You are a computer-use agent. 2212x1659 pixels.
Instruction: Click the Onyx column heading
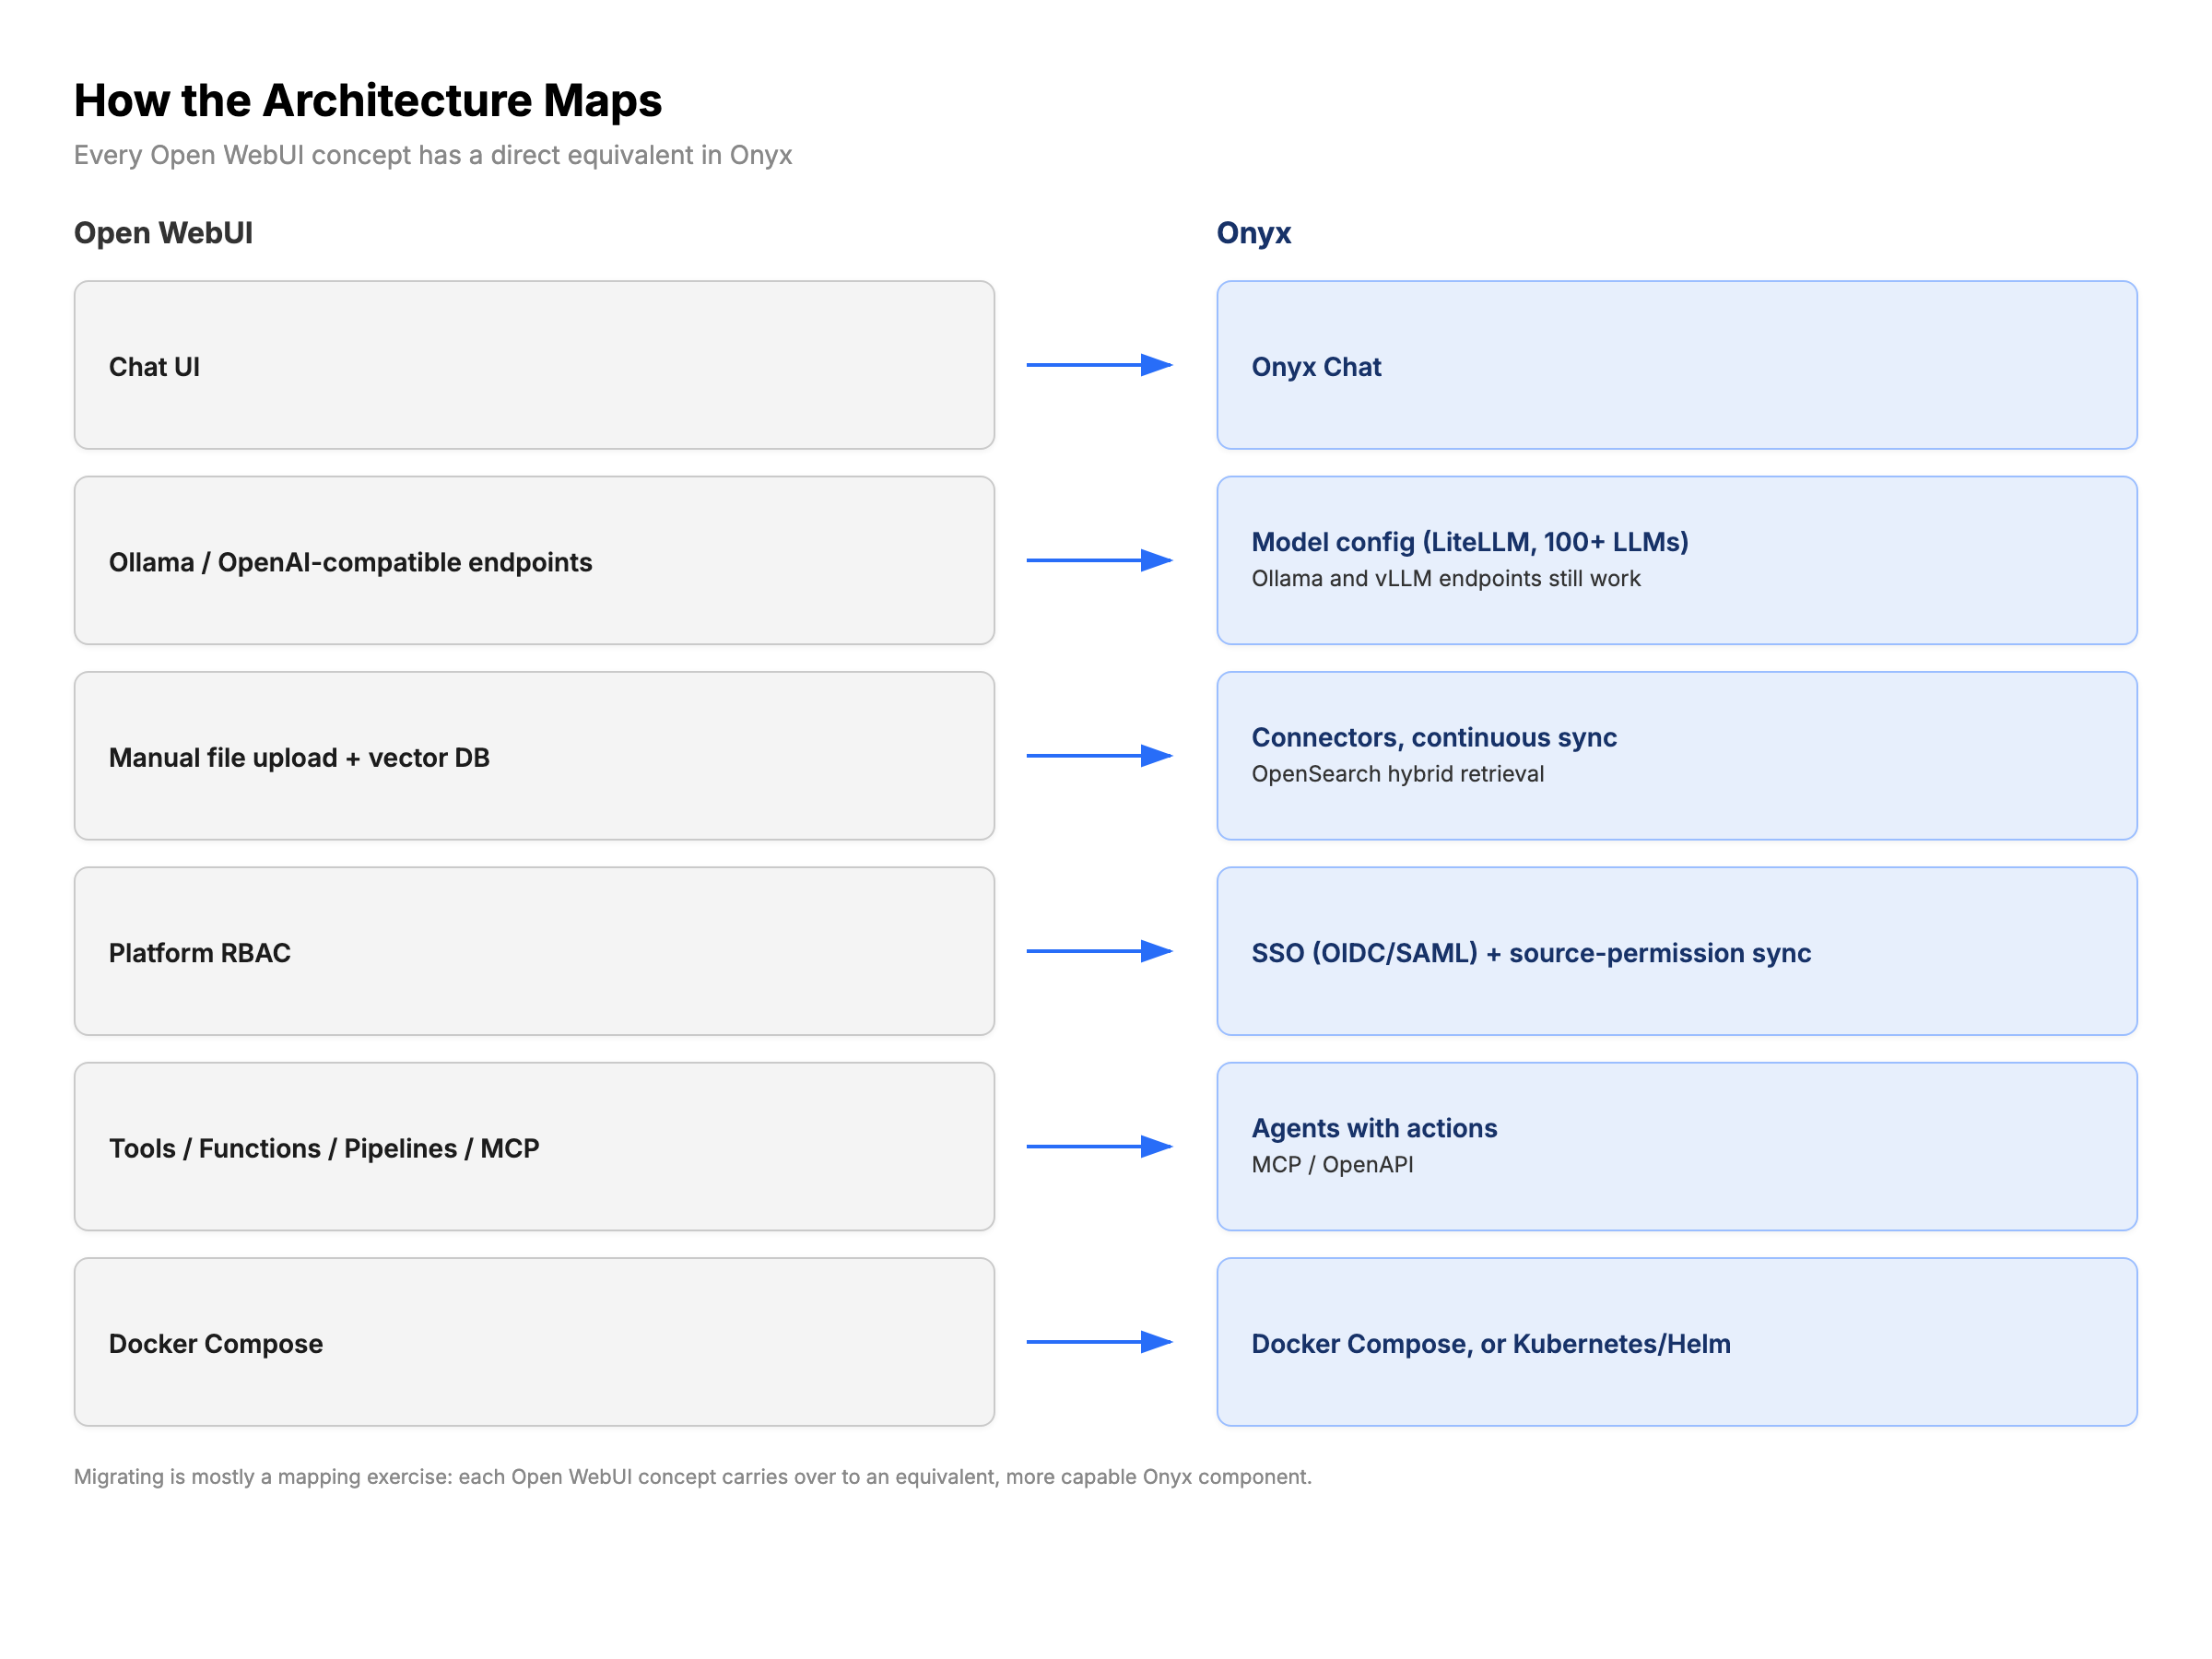click(1254, 233)
